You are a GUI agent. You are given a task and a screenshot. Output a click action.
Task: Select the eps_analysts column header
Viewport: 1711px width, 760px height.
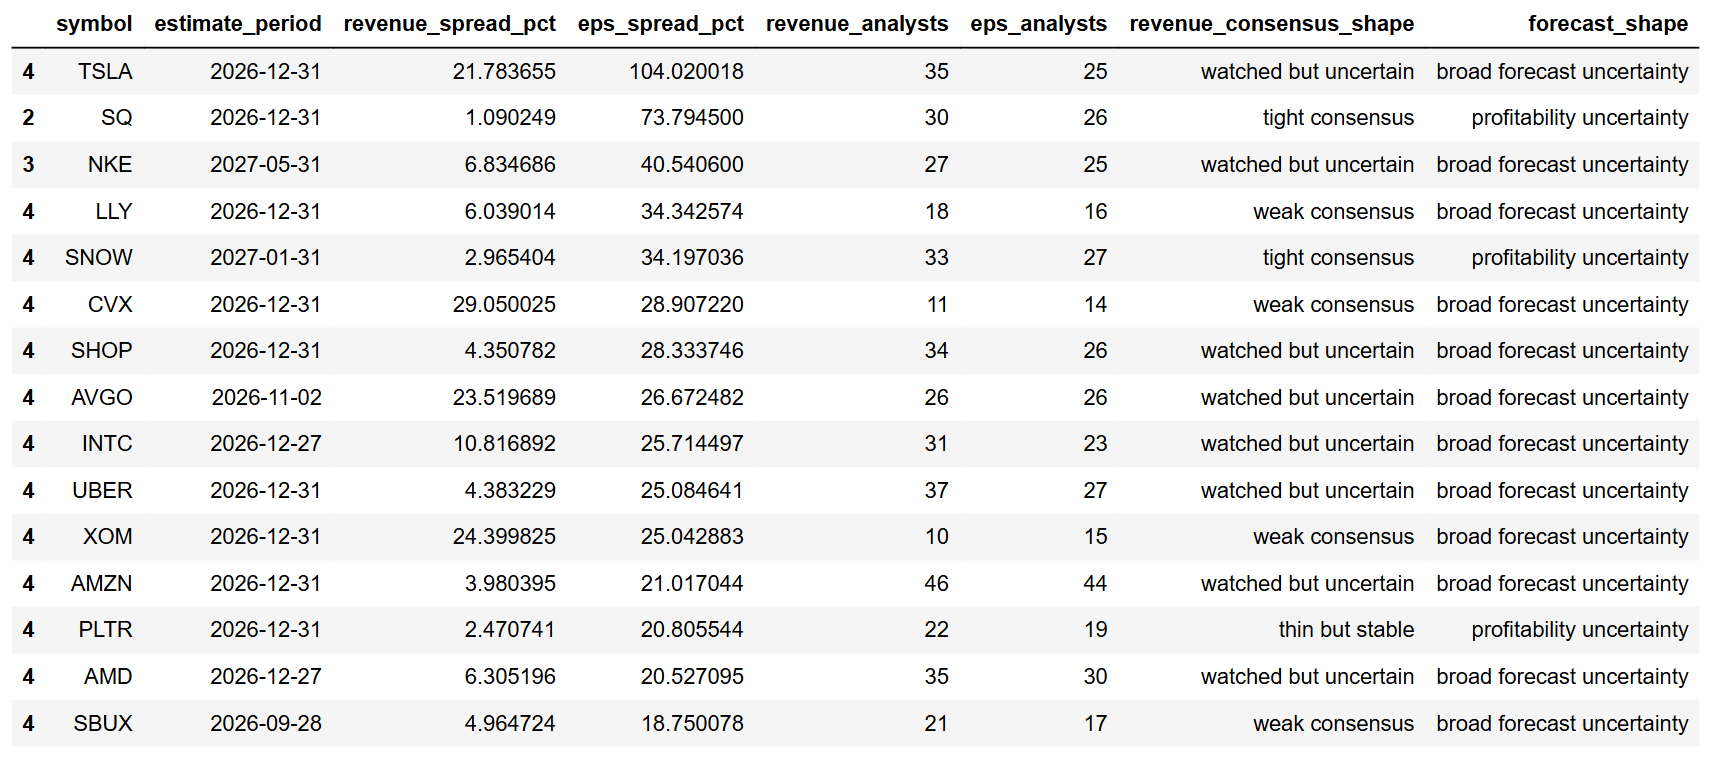[x=1039, y=24]
